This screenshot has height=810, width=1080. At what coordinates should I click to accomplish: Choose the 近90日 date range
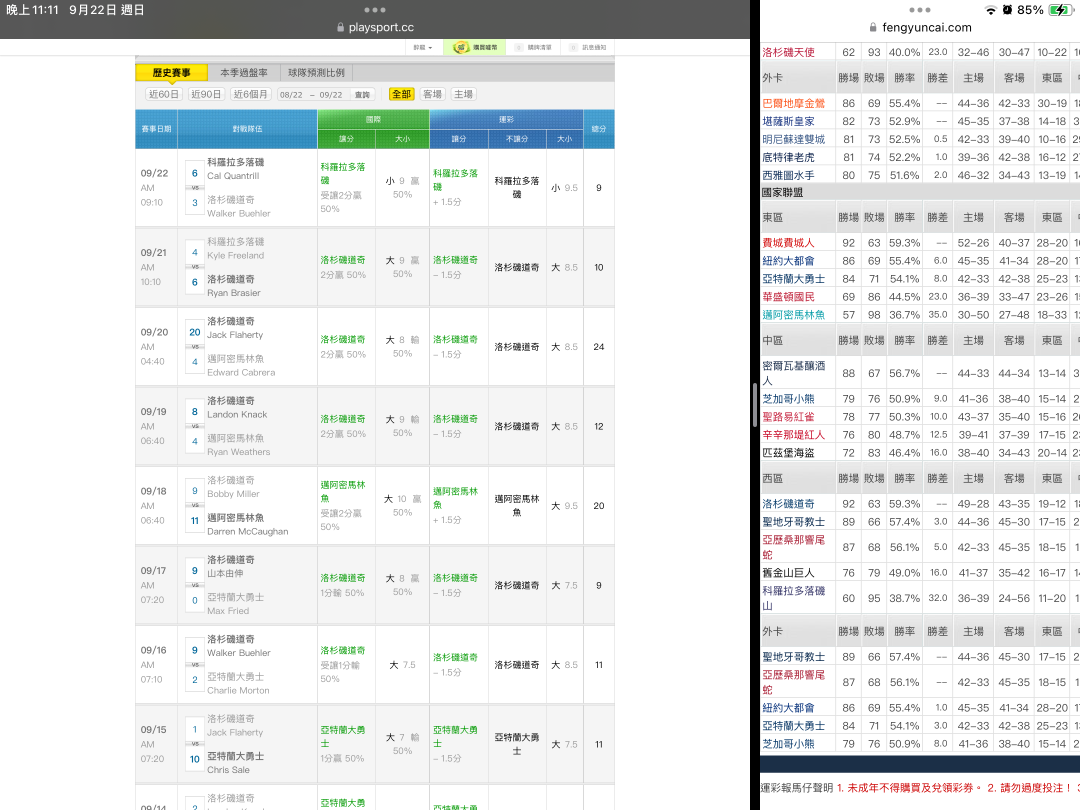(206, 94)
